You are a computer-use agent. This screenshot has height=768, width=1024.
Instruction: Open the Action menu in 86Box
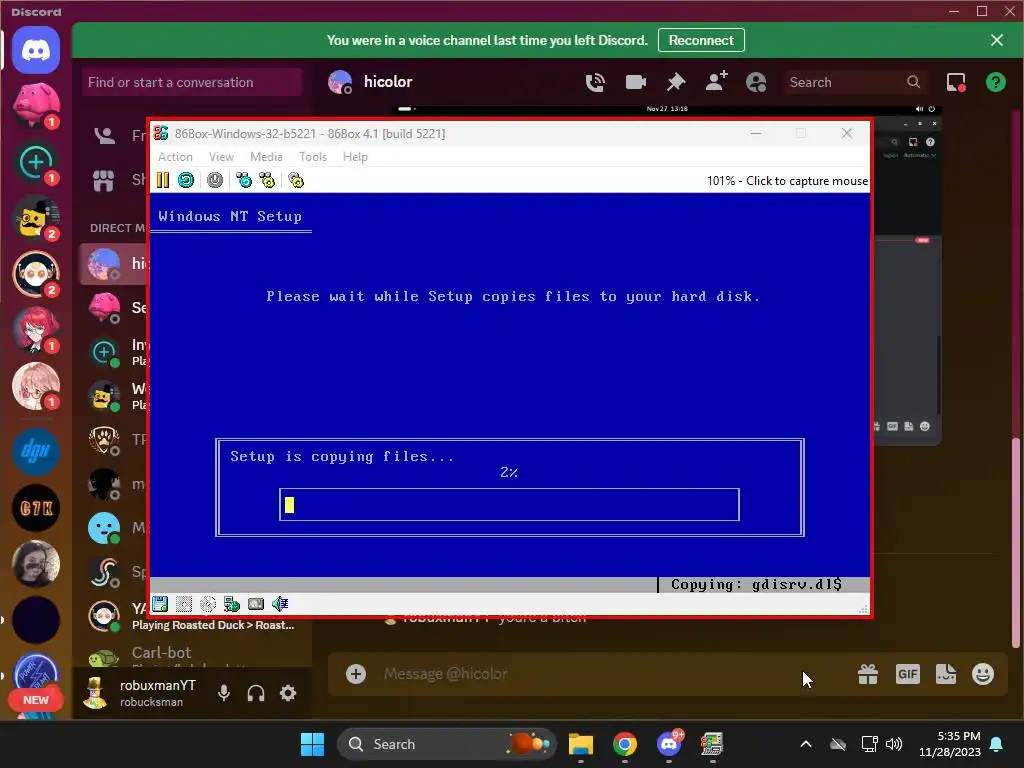click(x=175, y=157)
